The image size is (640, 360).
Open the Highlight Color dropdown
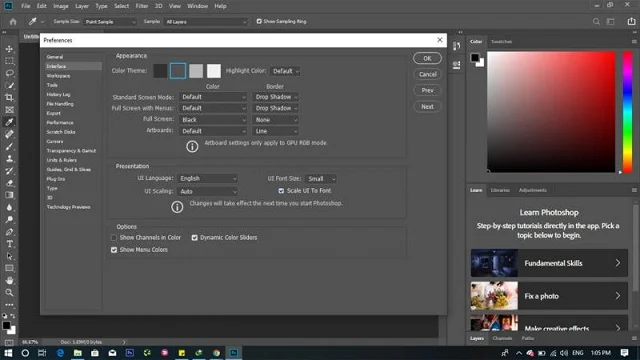click(x=285, y=71)
